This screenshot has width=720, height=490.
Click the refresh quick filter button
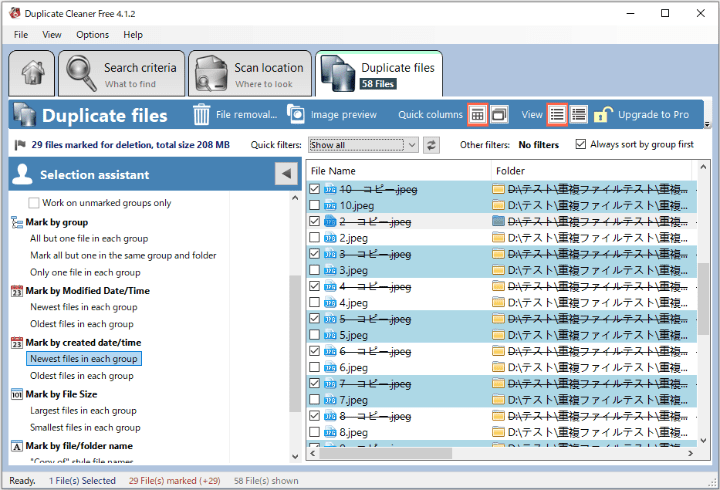431,145
